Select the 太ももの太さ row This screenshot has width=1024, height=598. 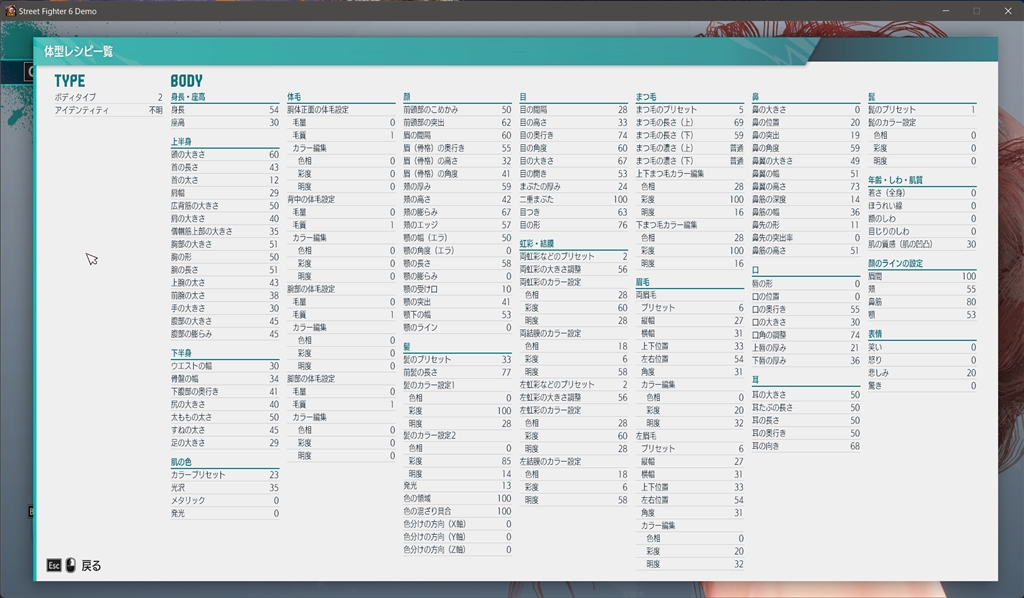tap(225, 417)
